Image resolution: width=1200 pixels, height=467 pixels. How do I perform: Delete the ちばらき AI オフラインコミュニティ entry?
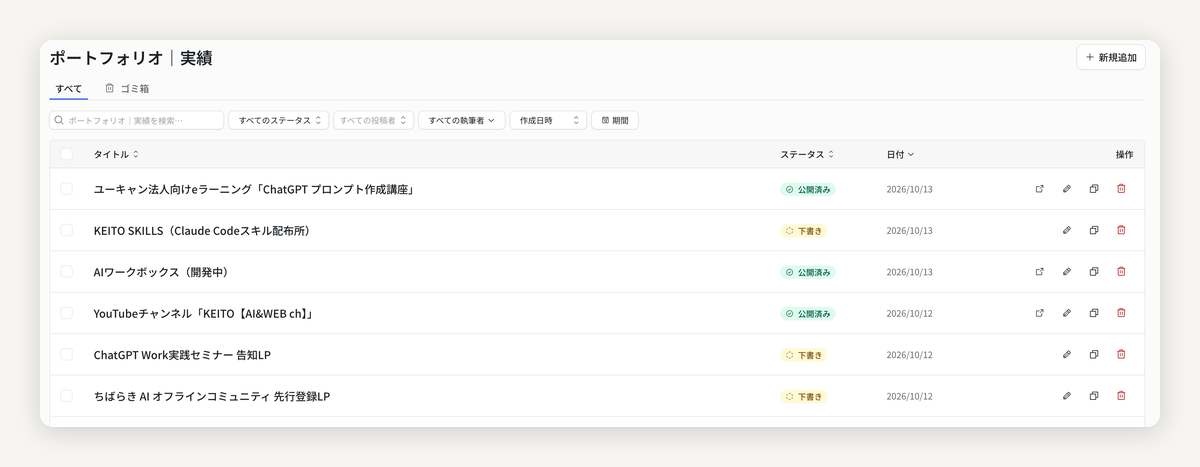tap(1121, 396)
